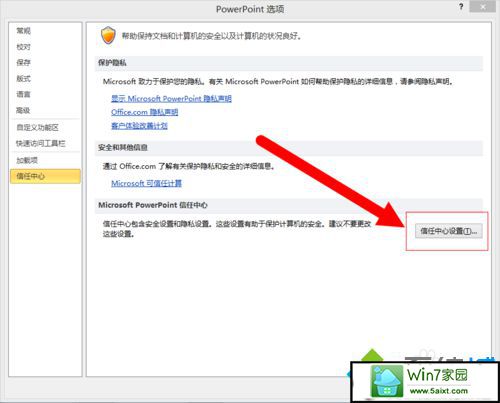Click the 信任中心设置 button
Viewport: 500px width, 403px height.
(449, 231)
